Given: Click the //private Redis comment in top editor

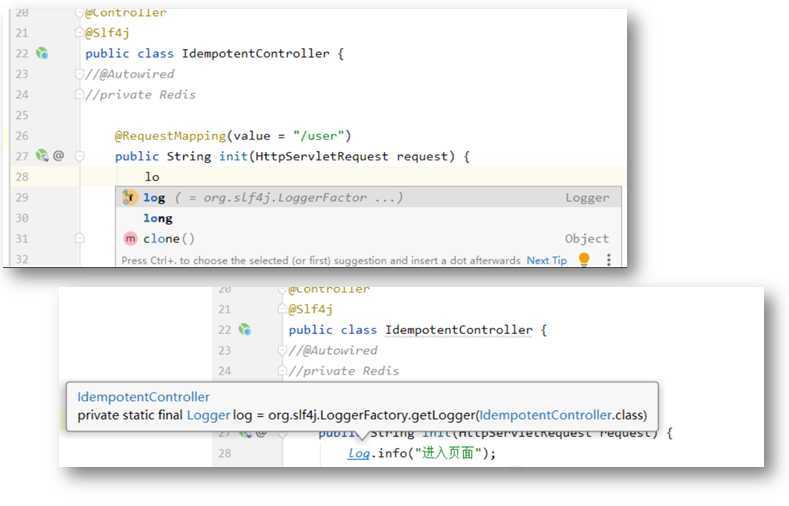Looking at the screenshot, I should point(140,95).
